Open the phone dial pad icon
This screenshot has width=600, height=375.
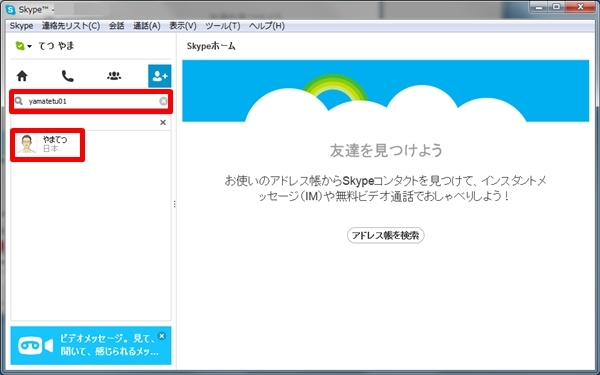click(x=68, y=76)
